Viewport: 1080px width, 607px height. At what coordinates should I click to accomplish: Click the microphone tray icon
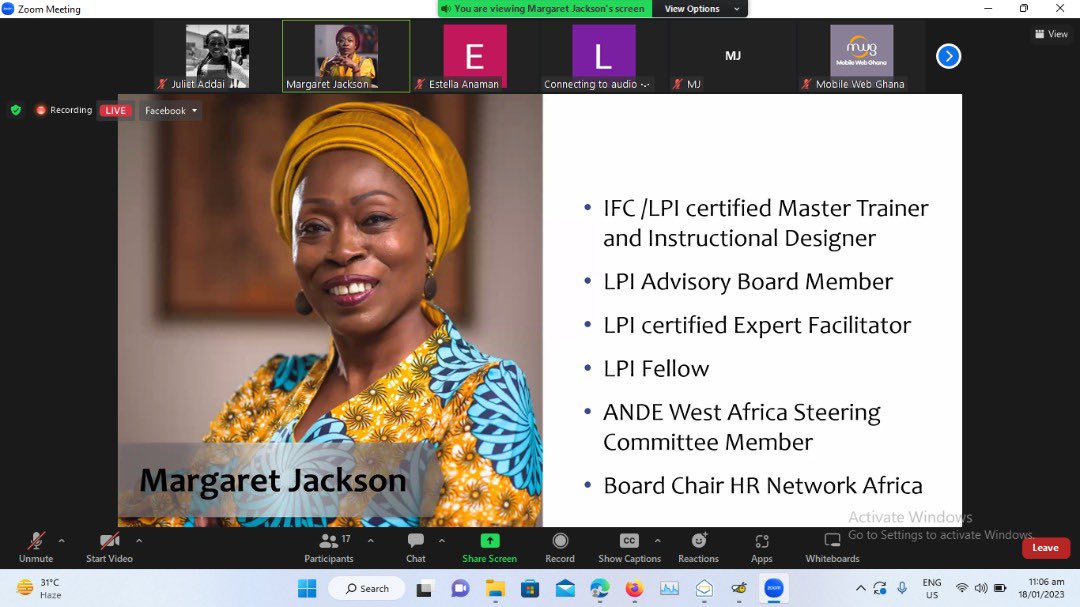(x=902, y=588)
